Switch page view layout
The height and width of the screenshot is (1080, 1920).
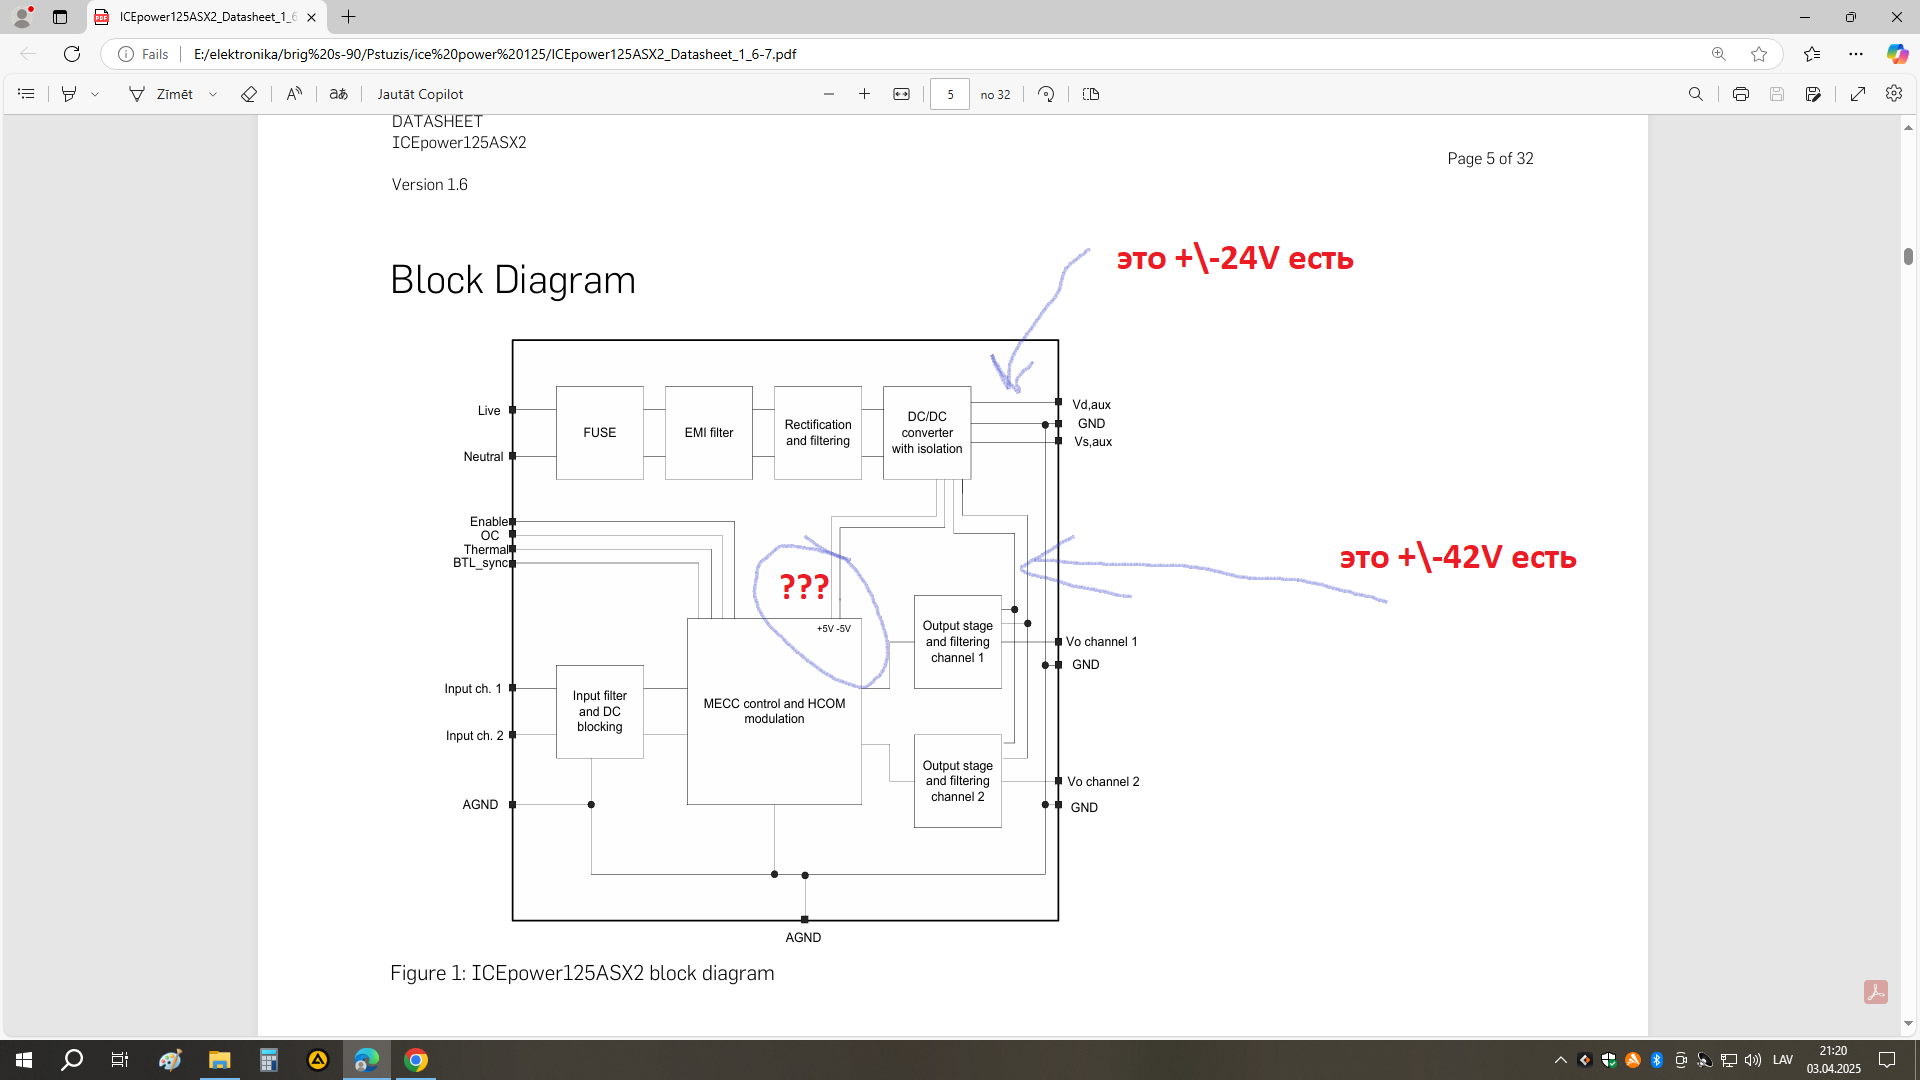tap(1091, 94)
